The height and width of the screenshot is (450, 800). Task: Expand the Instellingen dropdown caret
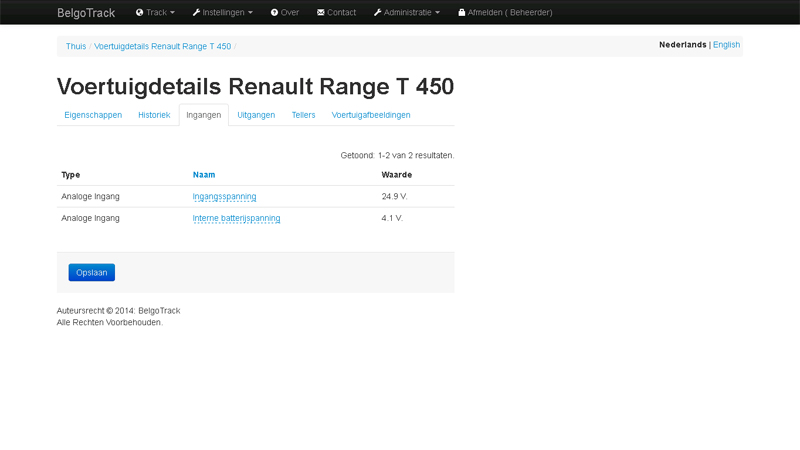250,13
